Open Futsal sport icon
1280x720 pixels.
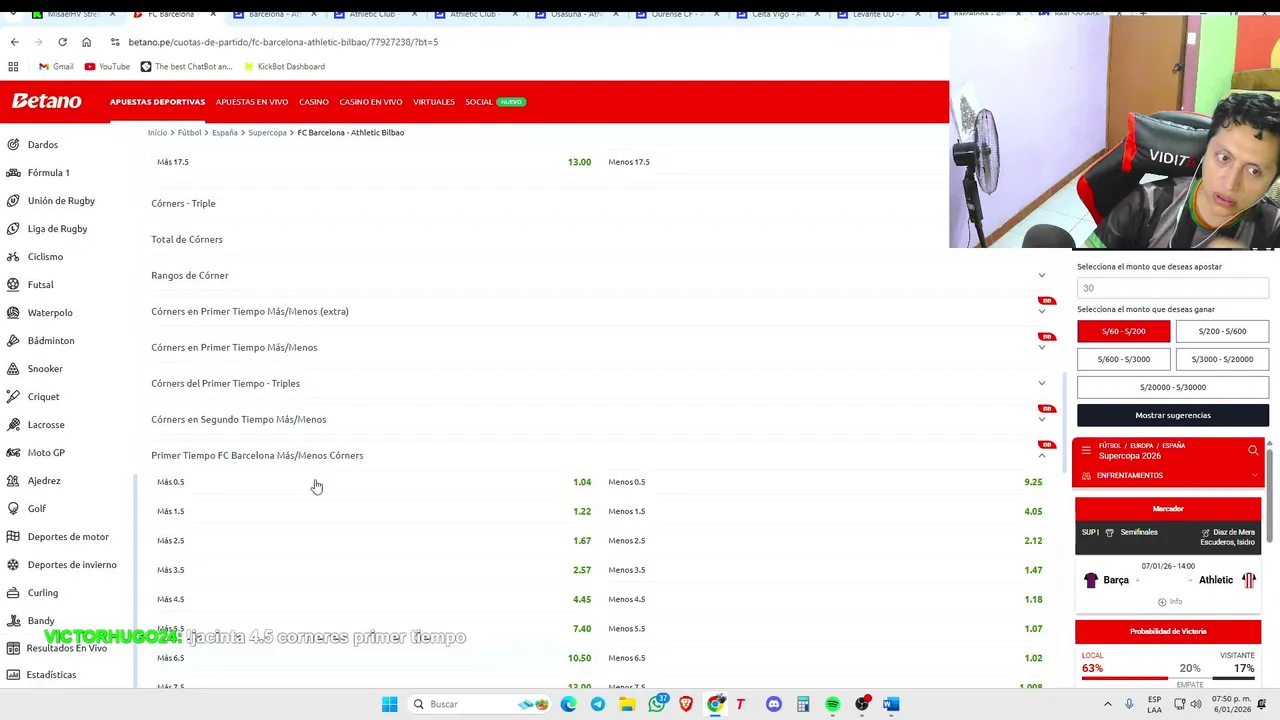13,284
